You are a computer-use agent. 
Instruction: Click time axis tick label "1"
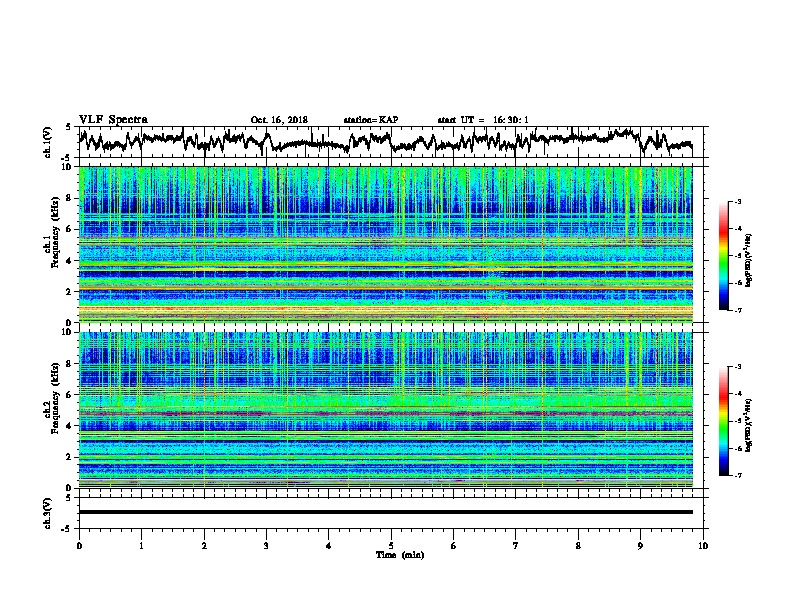coord(141,546)
